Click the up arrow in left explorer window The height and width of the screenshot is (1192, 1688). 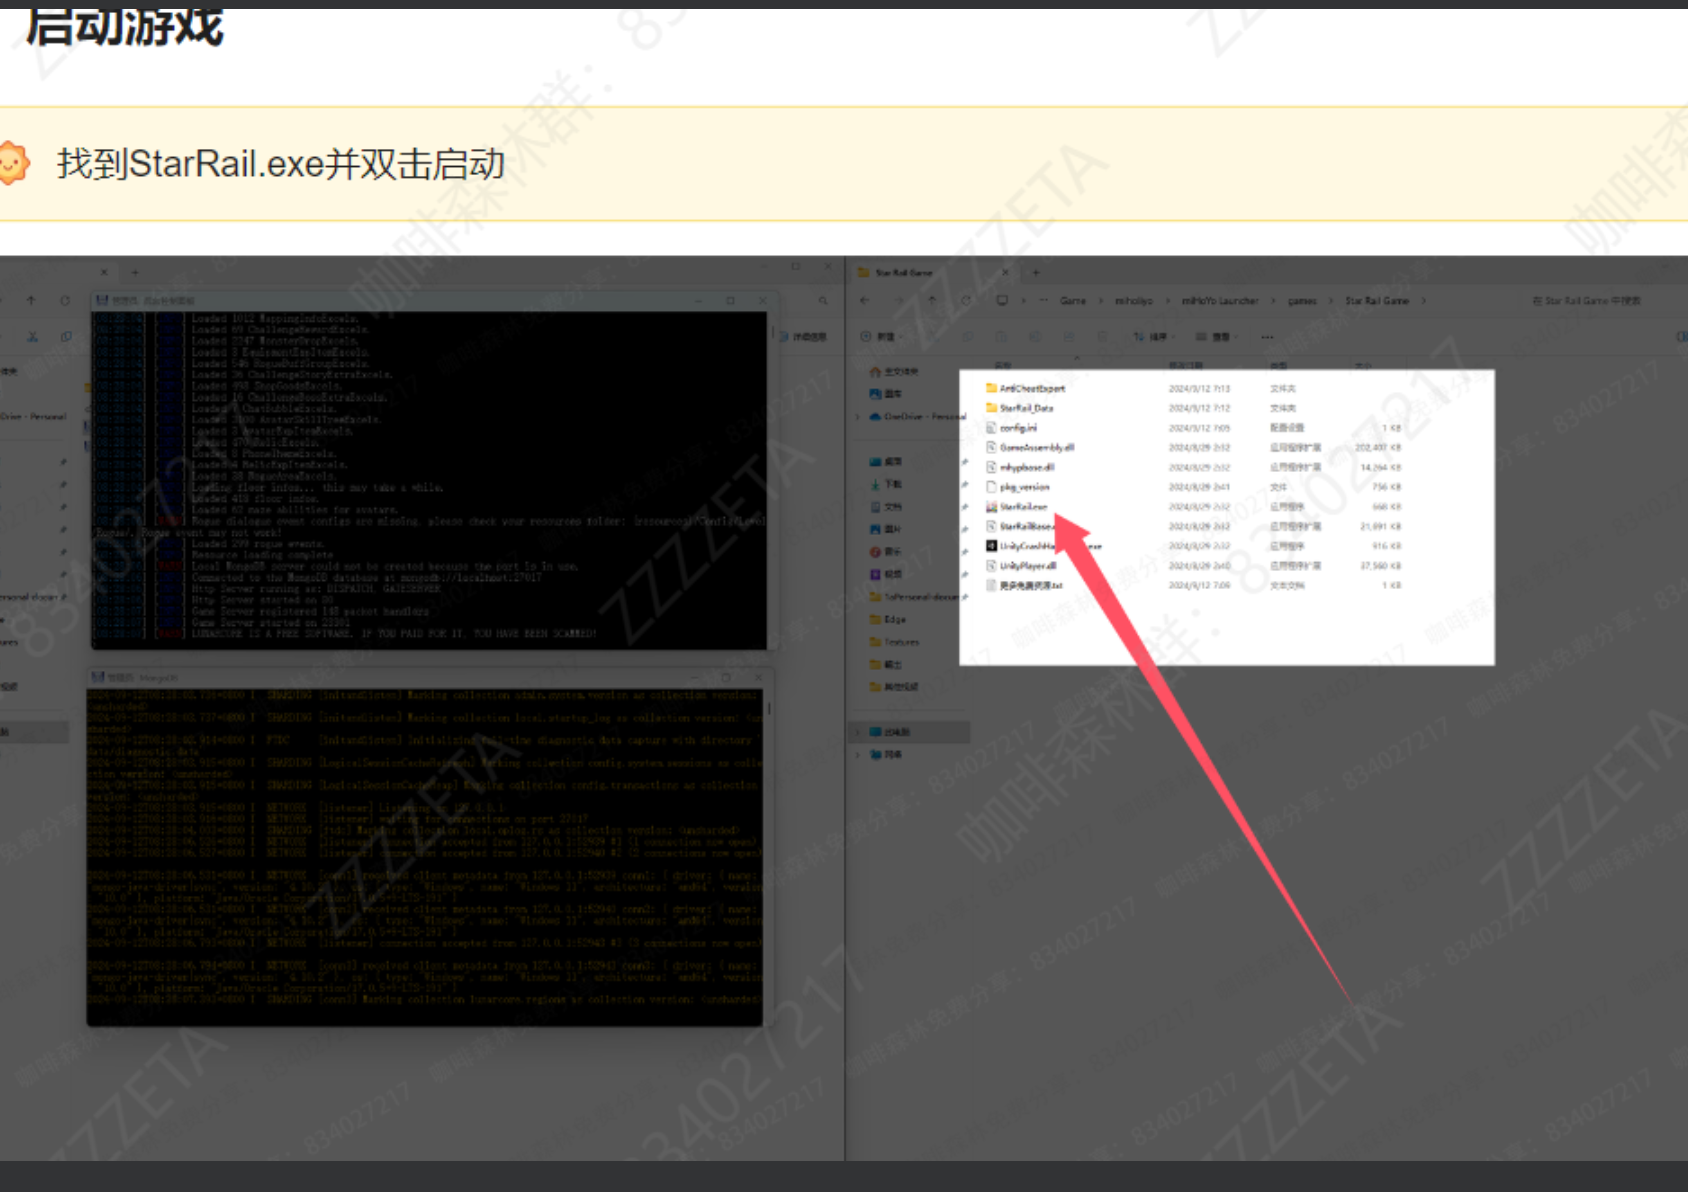click(x=31, y=300)
